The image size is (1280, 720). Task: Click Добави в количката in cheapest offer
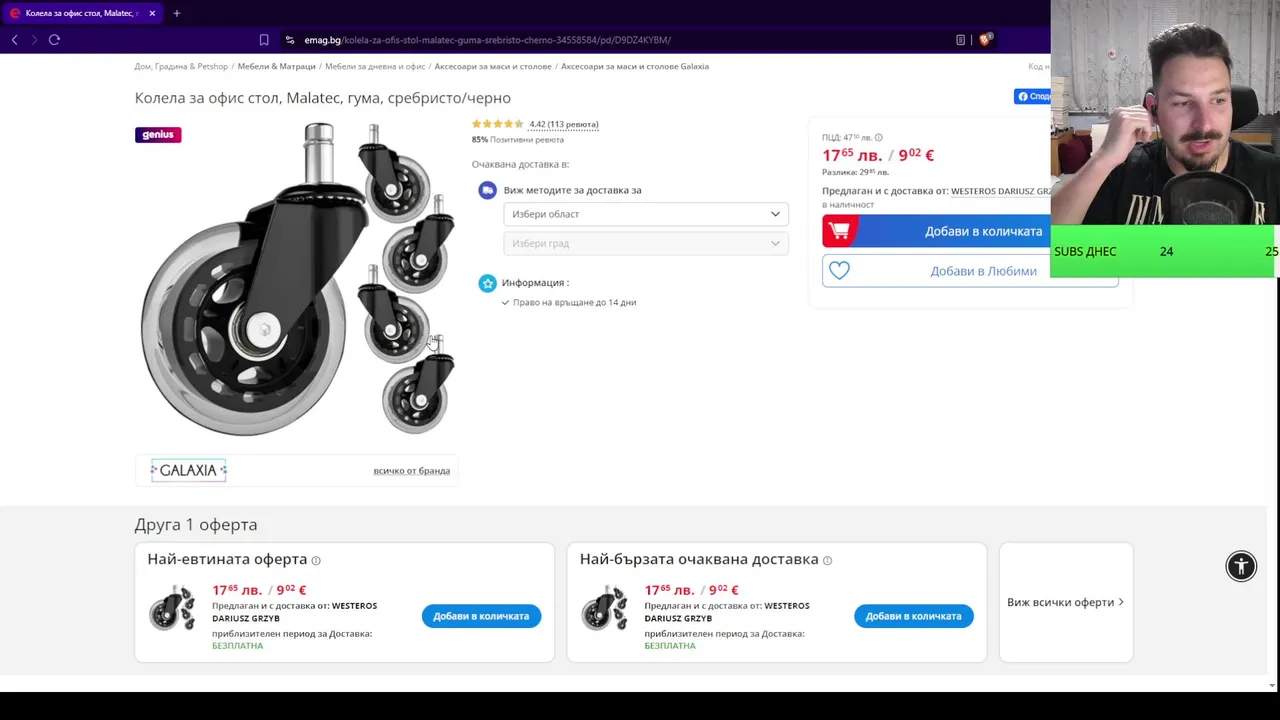tap(481, 616)
